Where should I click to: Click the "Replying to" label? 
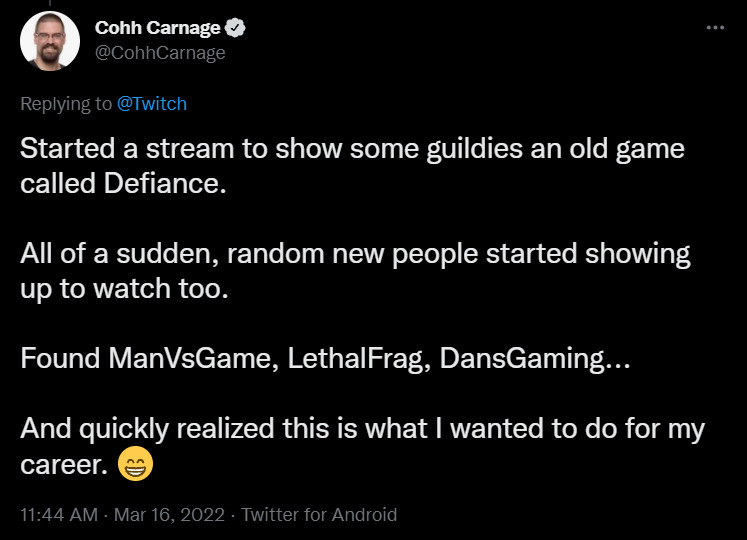[x=67, y=103]
